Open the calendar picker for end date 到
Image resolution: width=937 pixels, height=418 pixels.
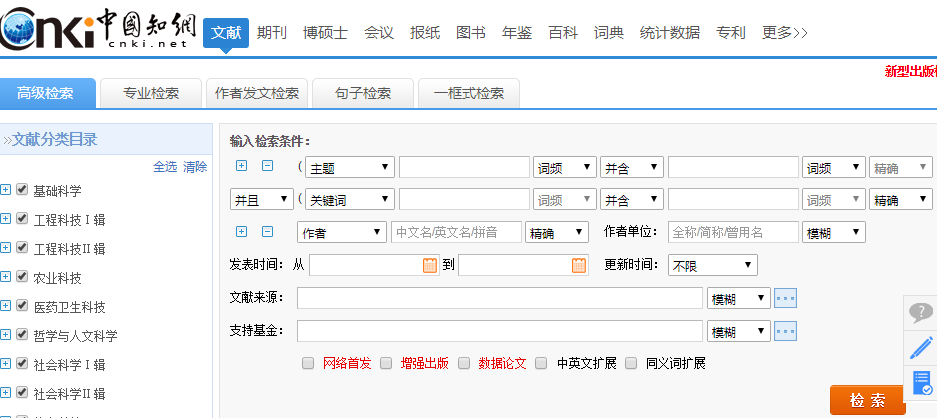579,265
